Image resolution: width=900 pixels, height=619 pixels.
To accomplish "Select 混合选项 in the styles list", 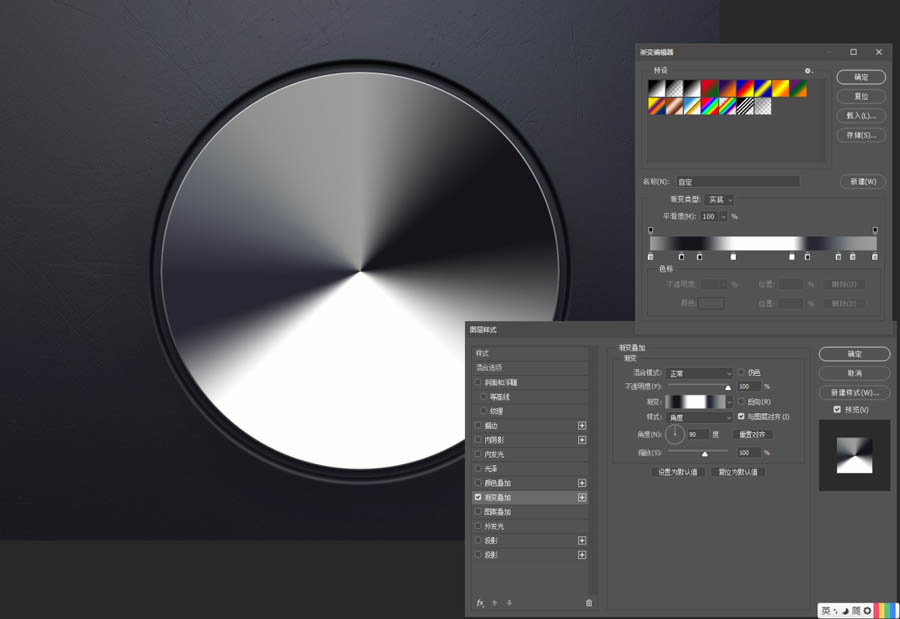I will pyautogui.click(x=490, y=367).
